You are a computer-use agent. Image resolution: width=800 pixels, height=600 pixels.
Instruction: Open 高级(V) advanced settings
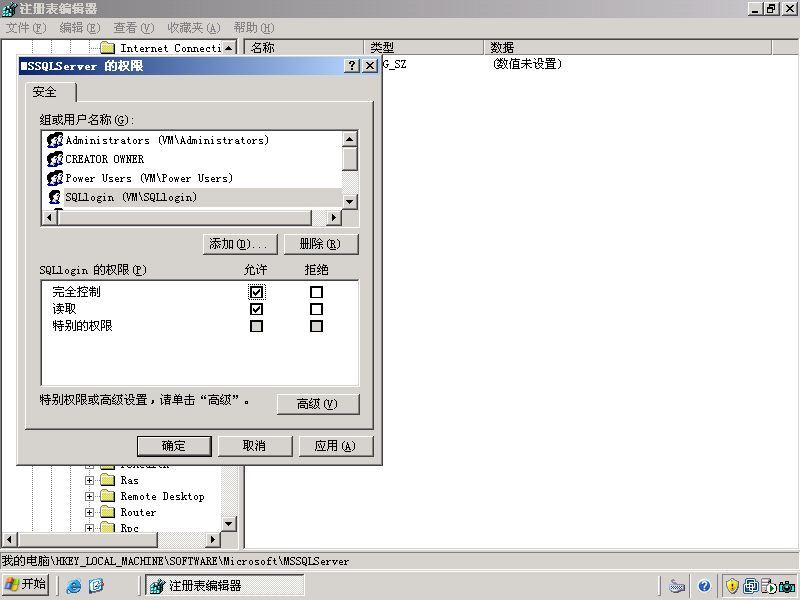(x=318, y=404)
